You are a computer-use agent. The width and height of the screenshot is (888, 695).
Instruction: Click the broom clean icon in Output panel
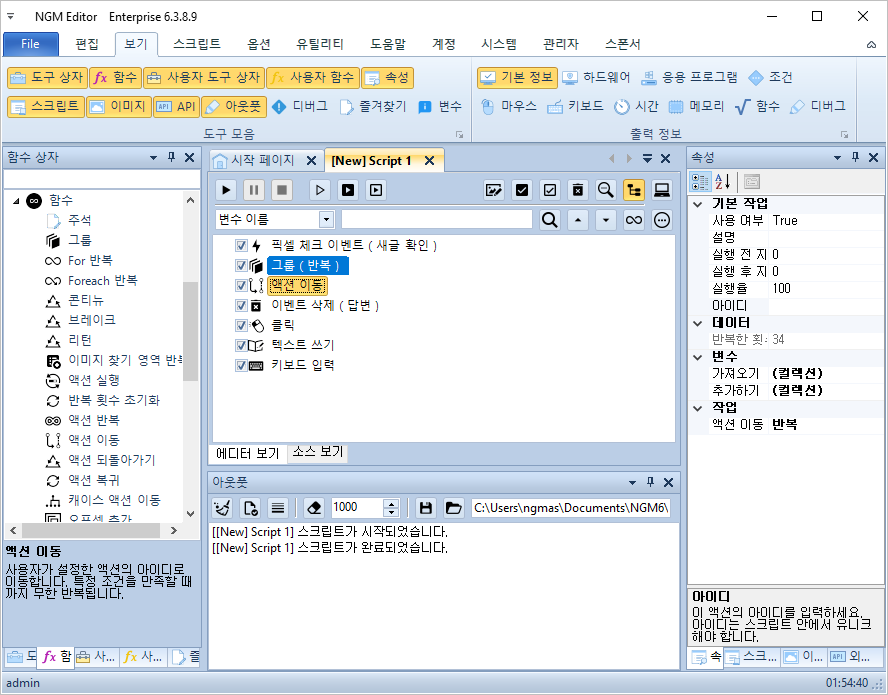tap(223, 508)
